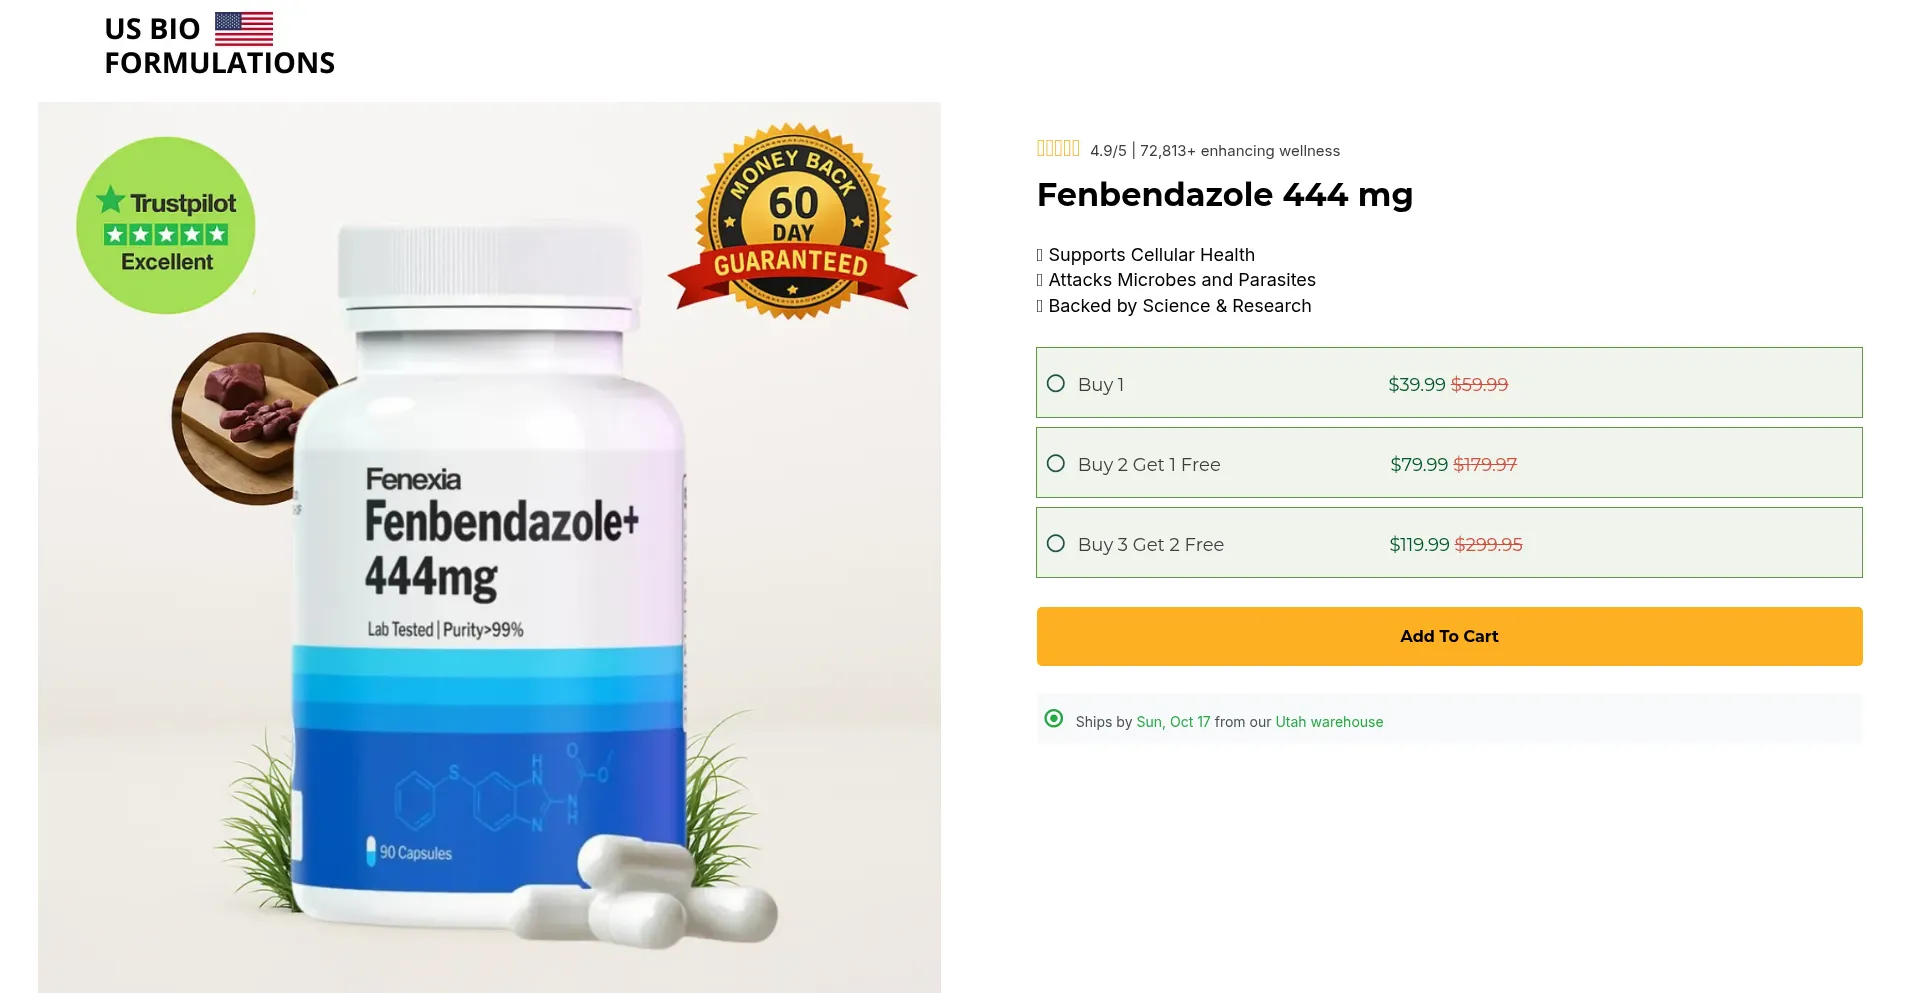Click the Utah warehouse link text
Viewport: 1920px width, 993px height.
(1329, 722)
